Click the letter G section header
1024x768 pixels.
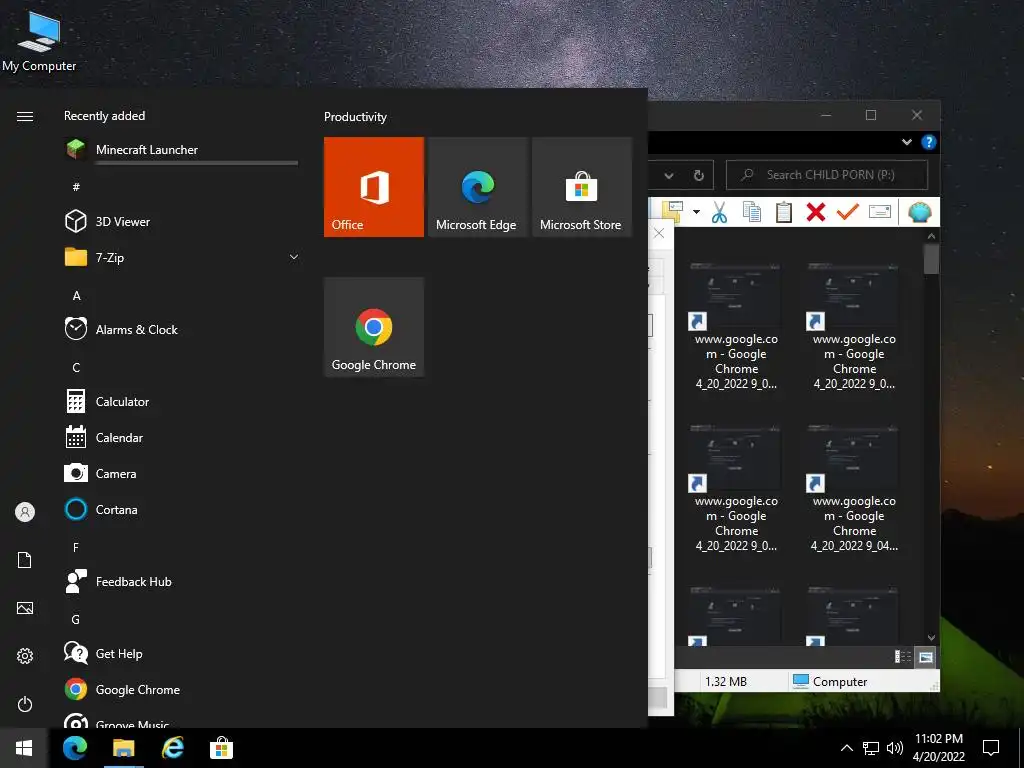coord(76,619)
